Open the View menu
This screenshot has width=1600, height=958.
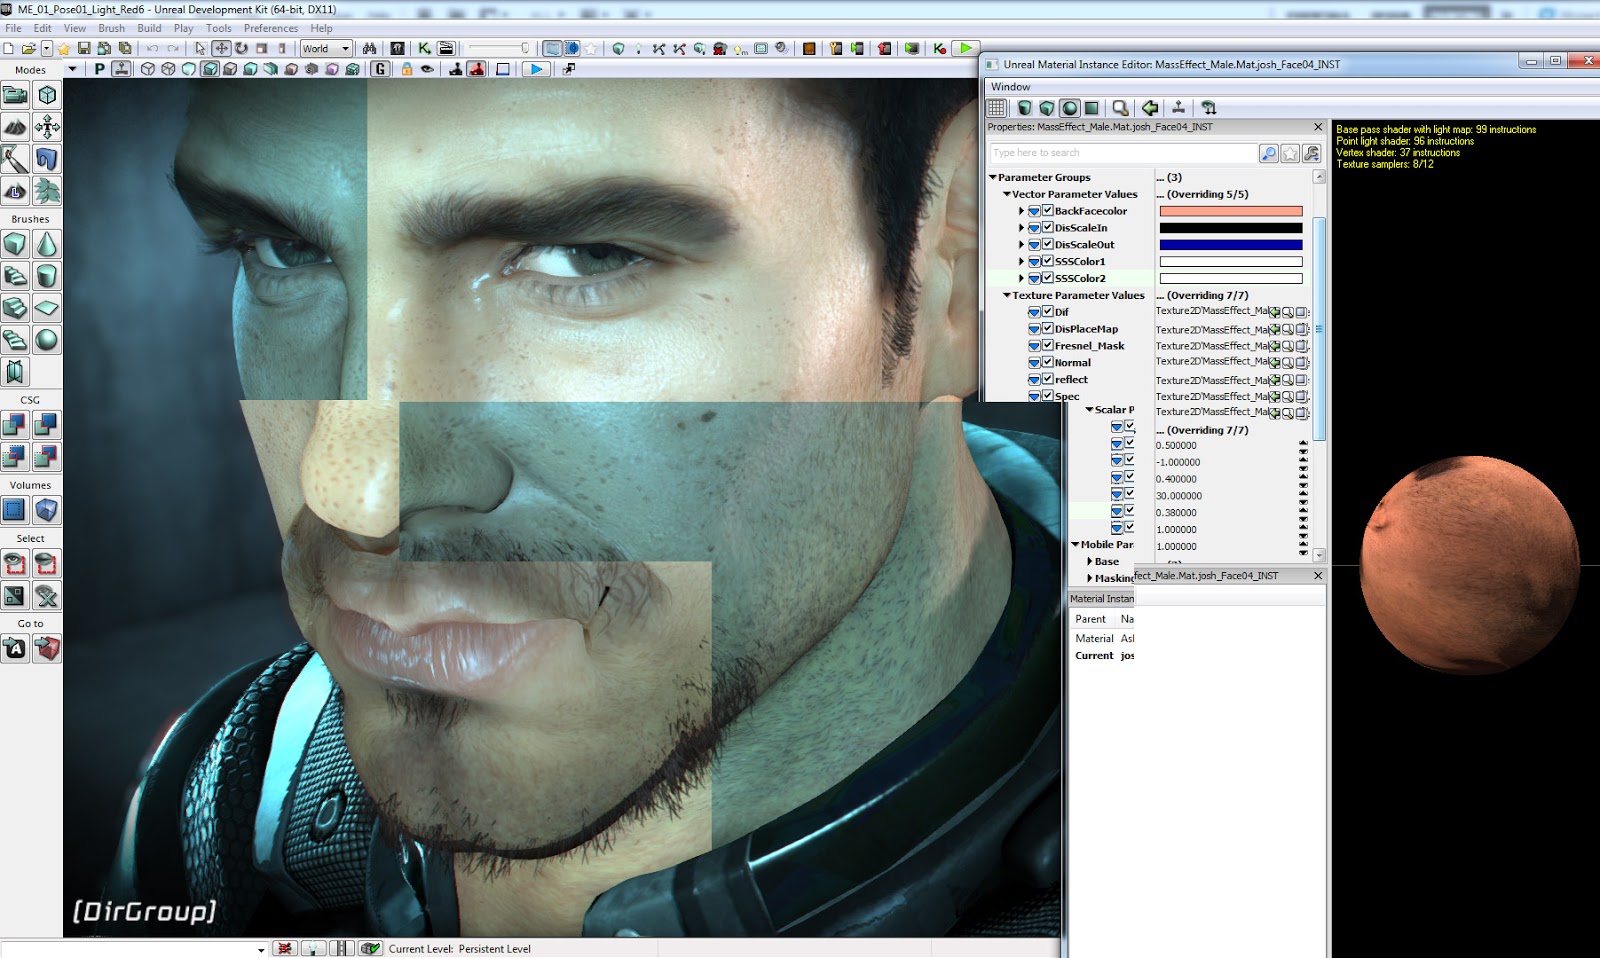75,28
